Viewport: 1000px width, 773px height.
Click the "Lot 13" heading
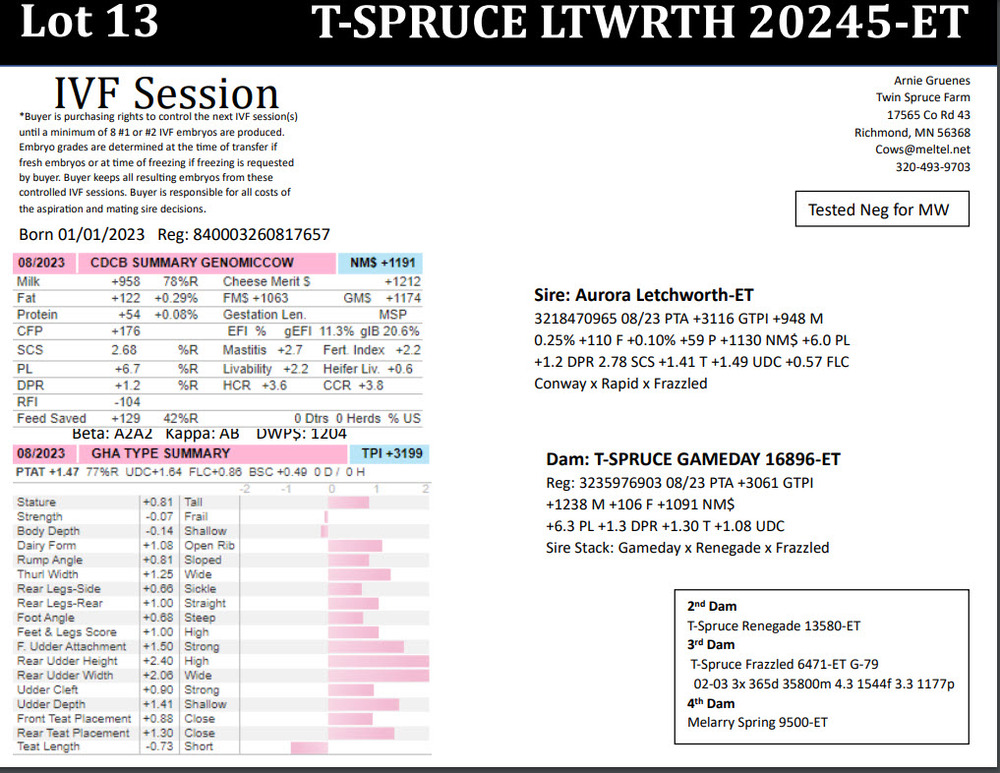[89, 22]
